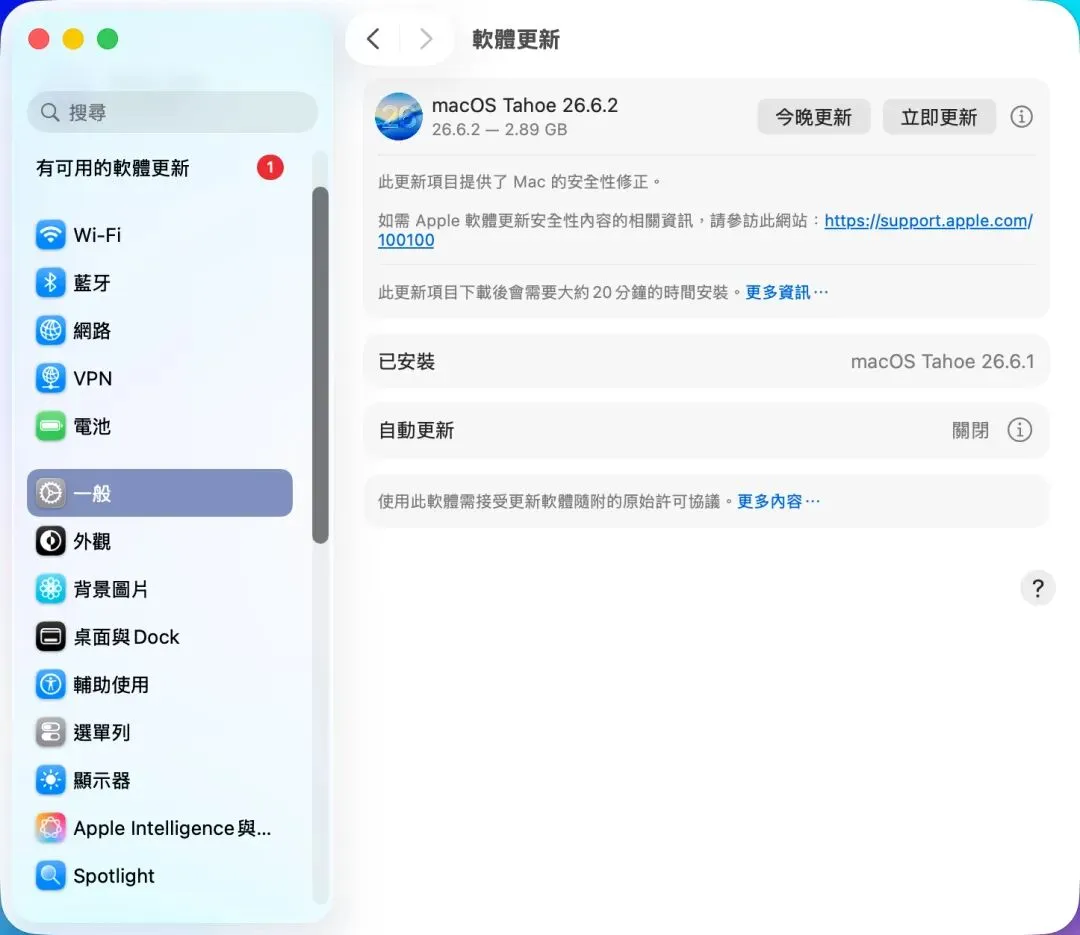Select the 一般 gear icon
Screen dimensions: 1080x935
tap(50, 493)
